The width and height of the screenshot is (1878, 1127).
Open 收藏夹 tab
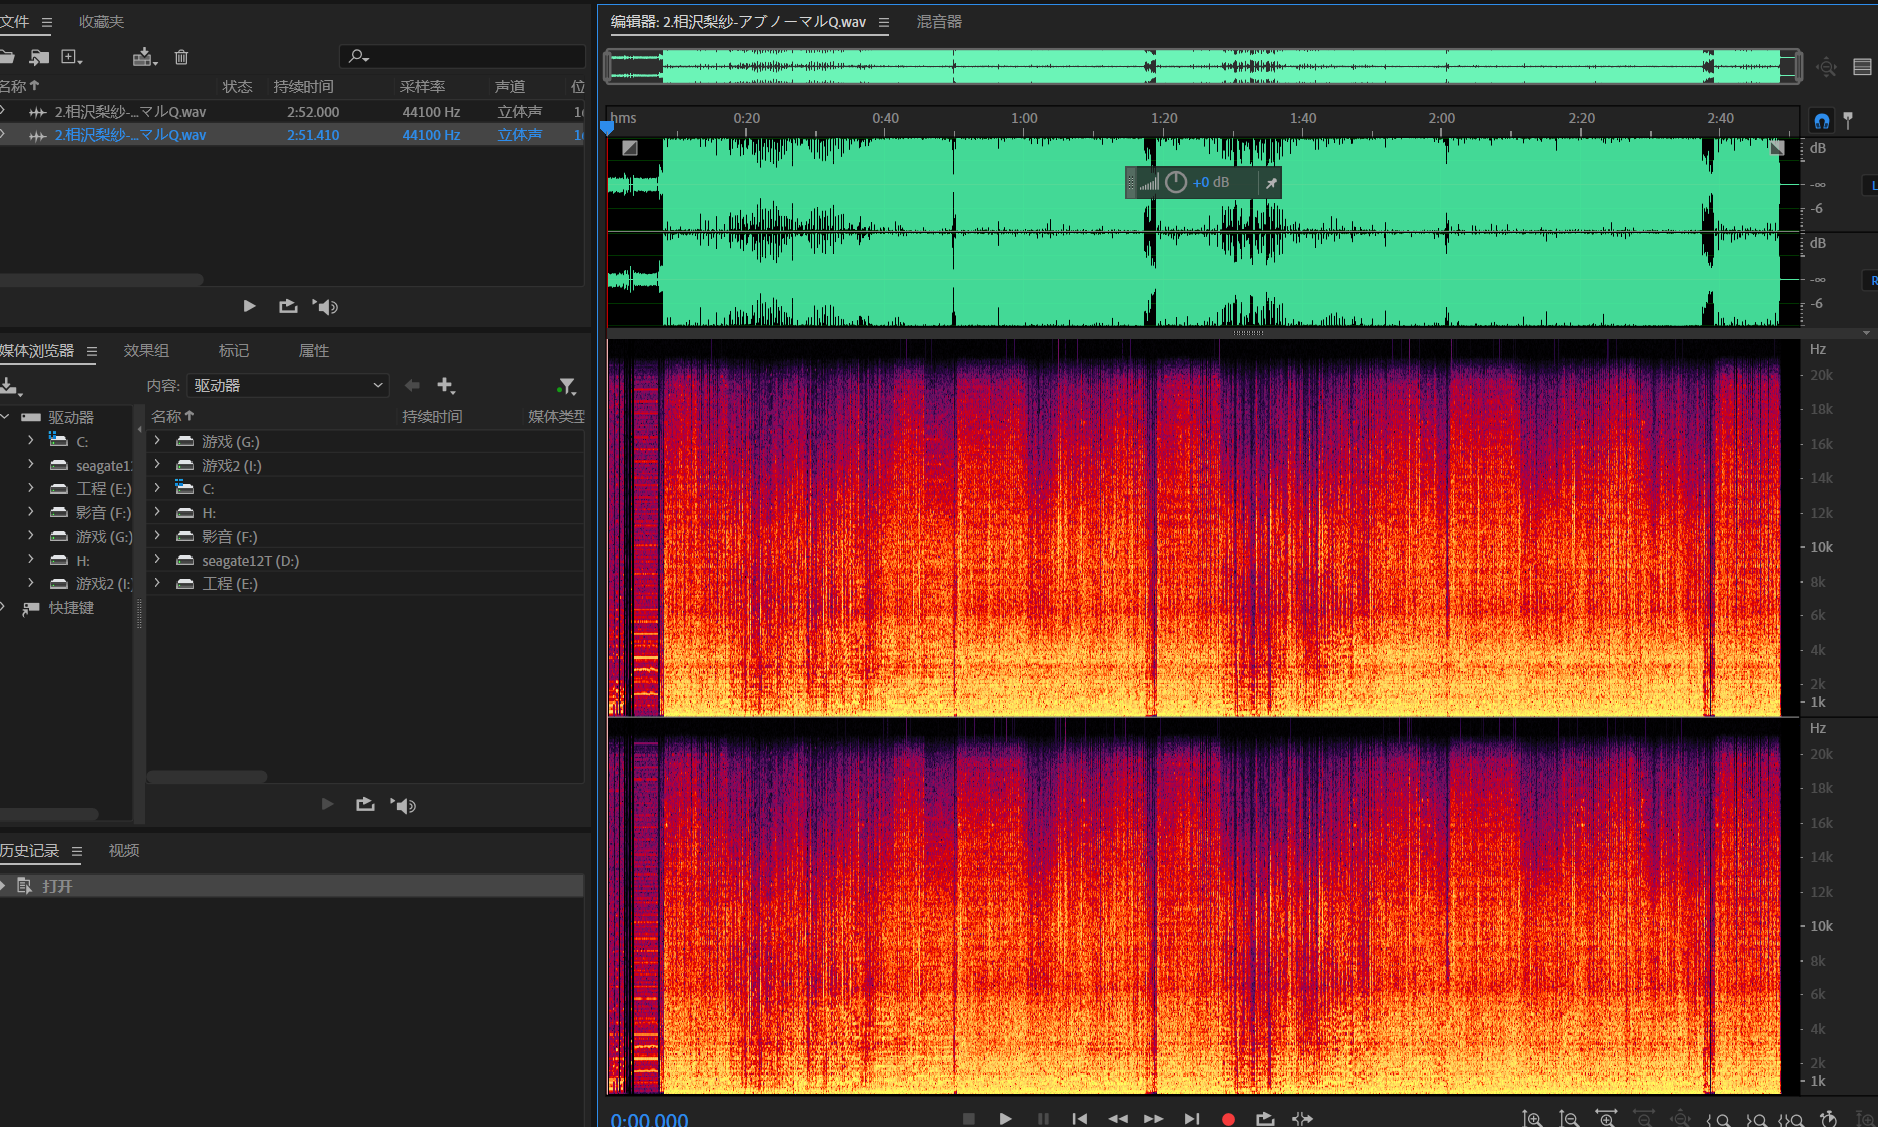pyautogui.click(x=101, y=22)
